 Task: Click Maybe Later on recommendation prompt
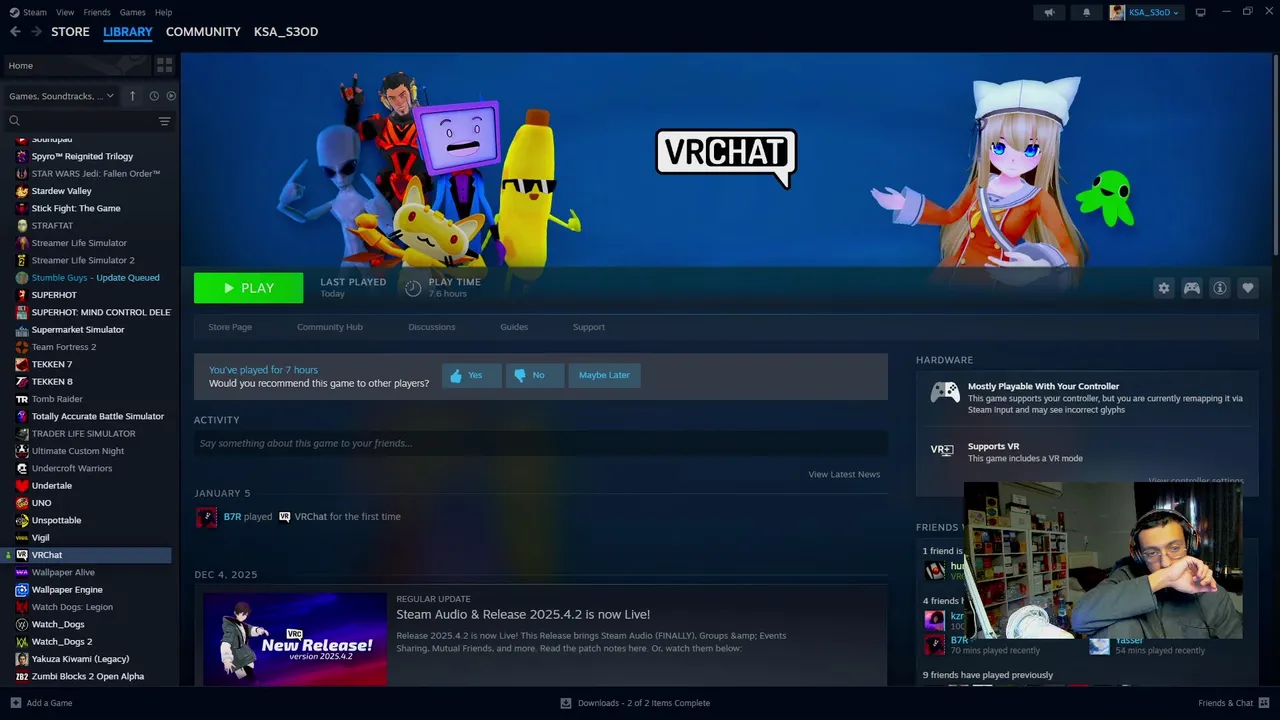click(604, 375)
